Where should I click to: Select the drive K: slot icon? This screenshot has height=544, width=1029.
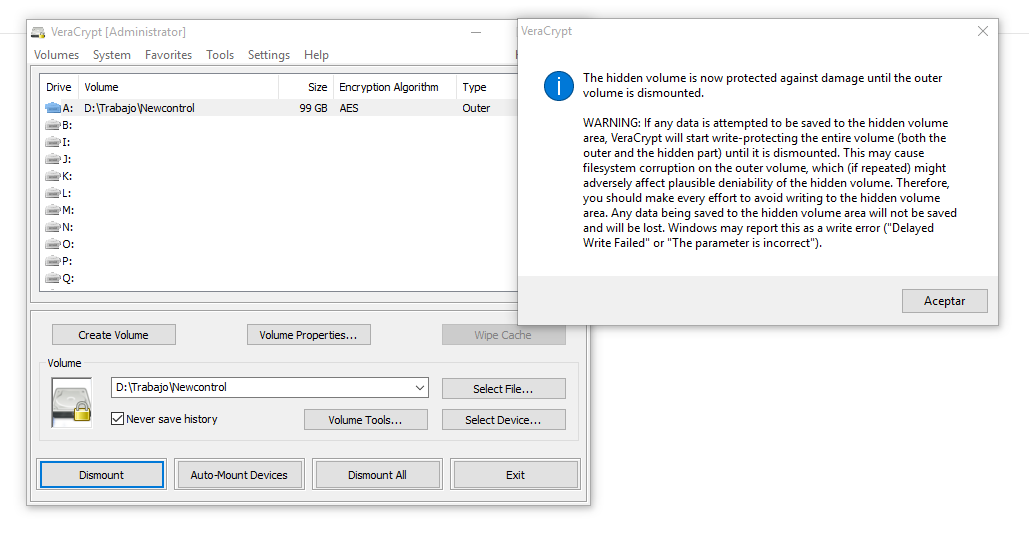[x=52, y=176]
